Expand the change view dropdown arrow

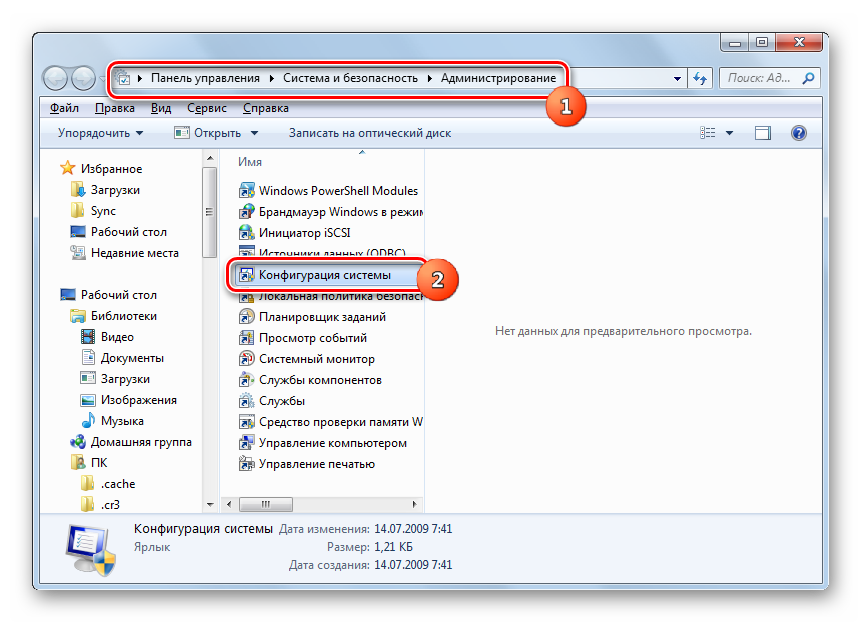729,133
